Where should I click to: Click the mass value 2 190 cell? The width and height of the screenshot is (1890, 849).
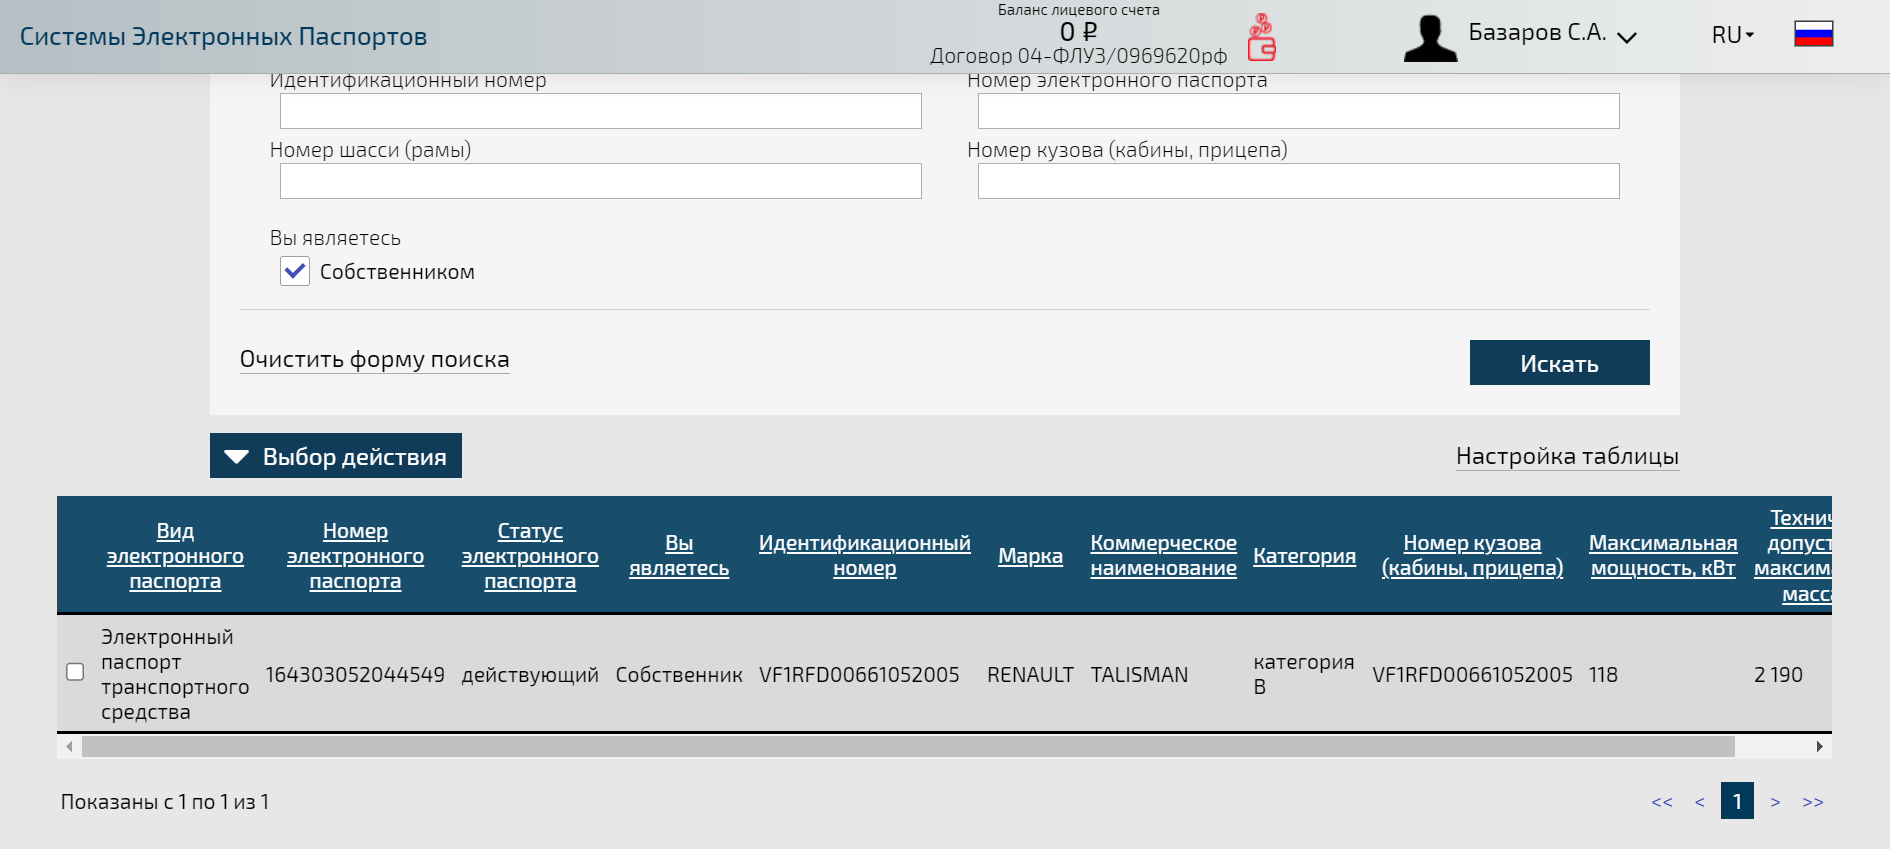(x=1778, y=675)
